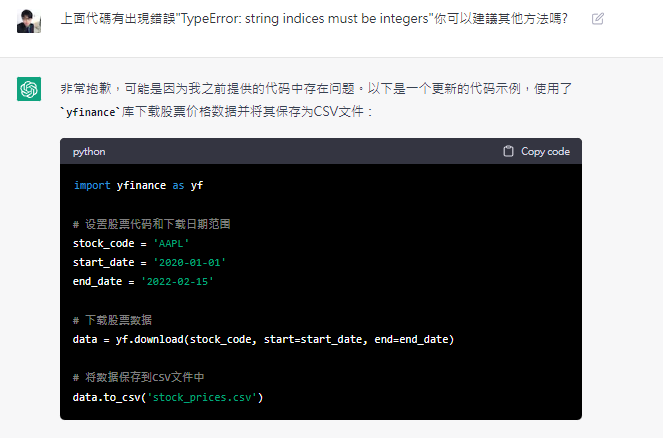Click the user profile avatar

[29, 21]
